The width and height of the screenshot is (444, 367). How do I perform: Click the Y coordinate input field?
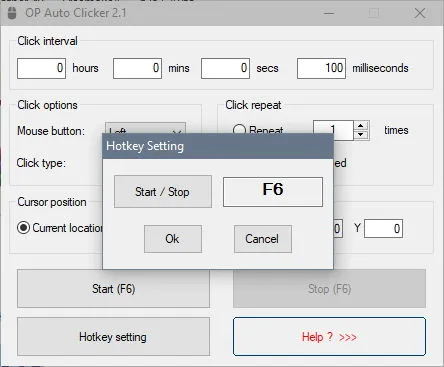click(x=383, y=229)
